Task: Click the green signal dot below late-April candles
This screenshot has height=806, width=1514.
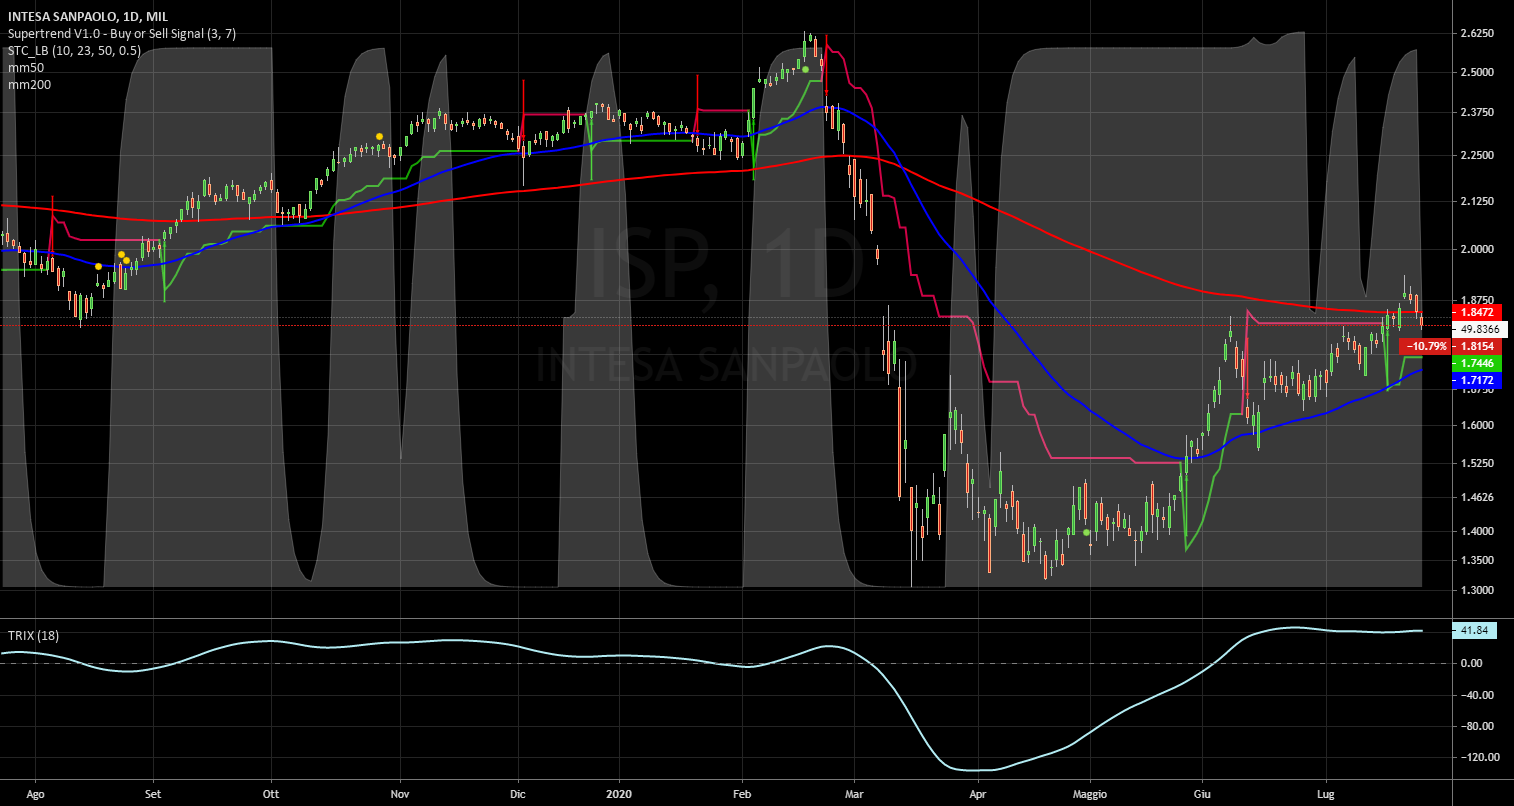Action: click(1087, 532)
